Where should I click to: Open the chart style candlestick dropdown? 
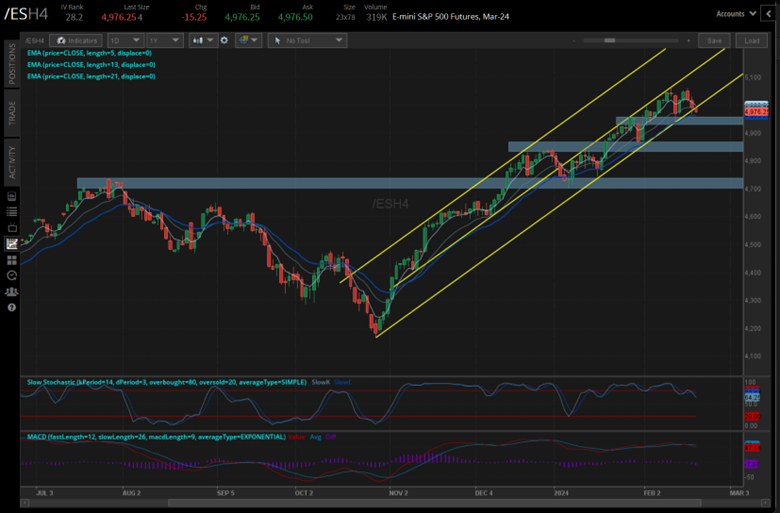203,40
